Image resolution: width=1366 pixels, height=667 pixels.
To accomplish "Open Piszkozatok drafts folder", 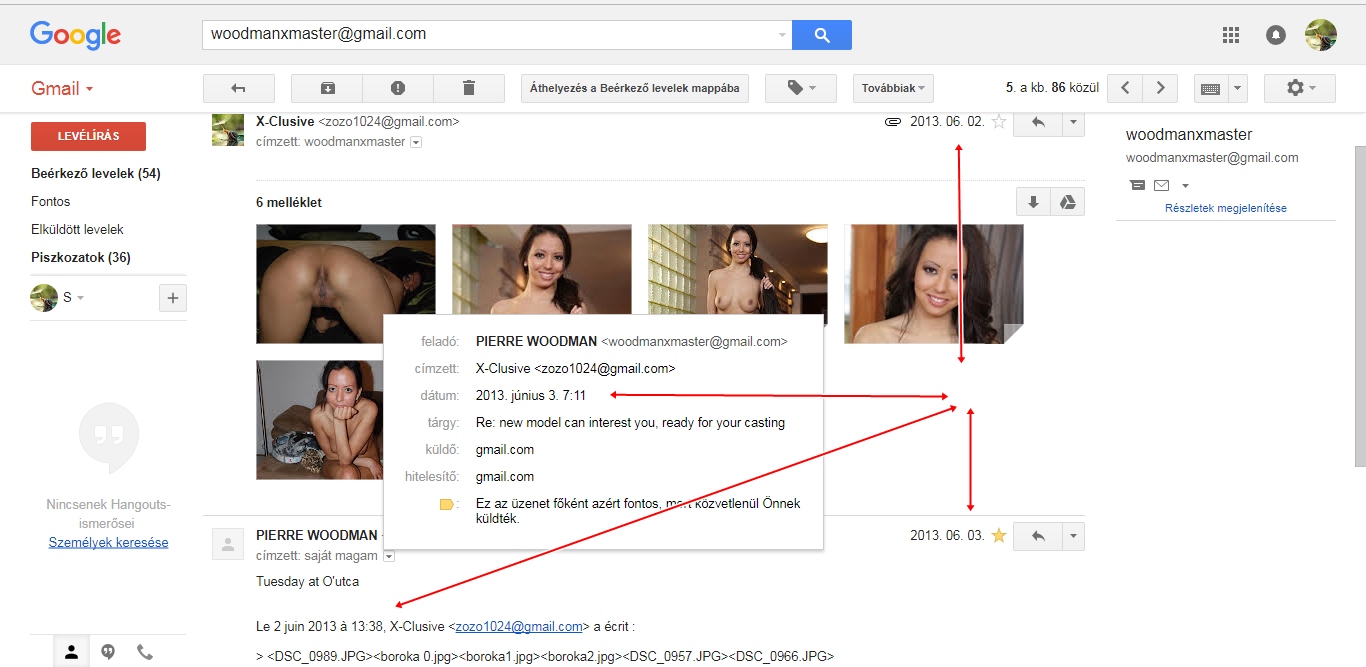I will pyautogui.click(x=78, y=257).
